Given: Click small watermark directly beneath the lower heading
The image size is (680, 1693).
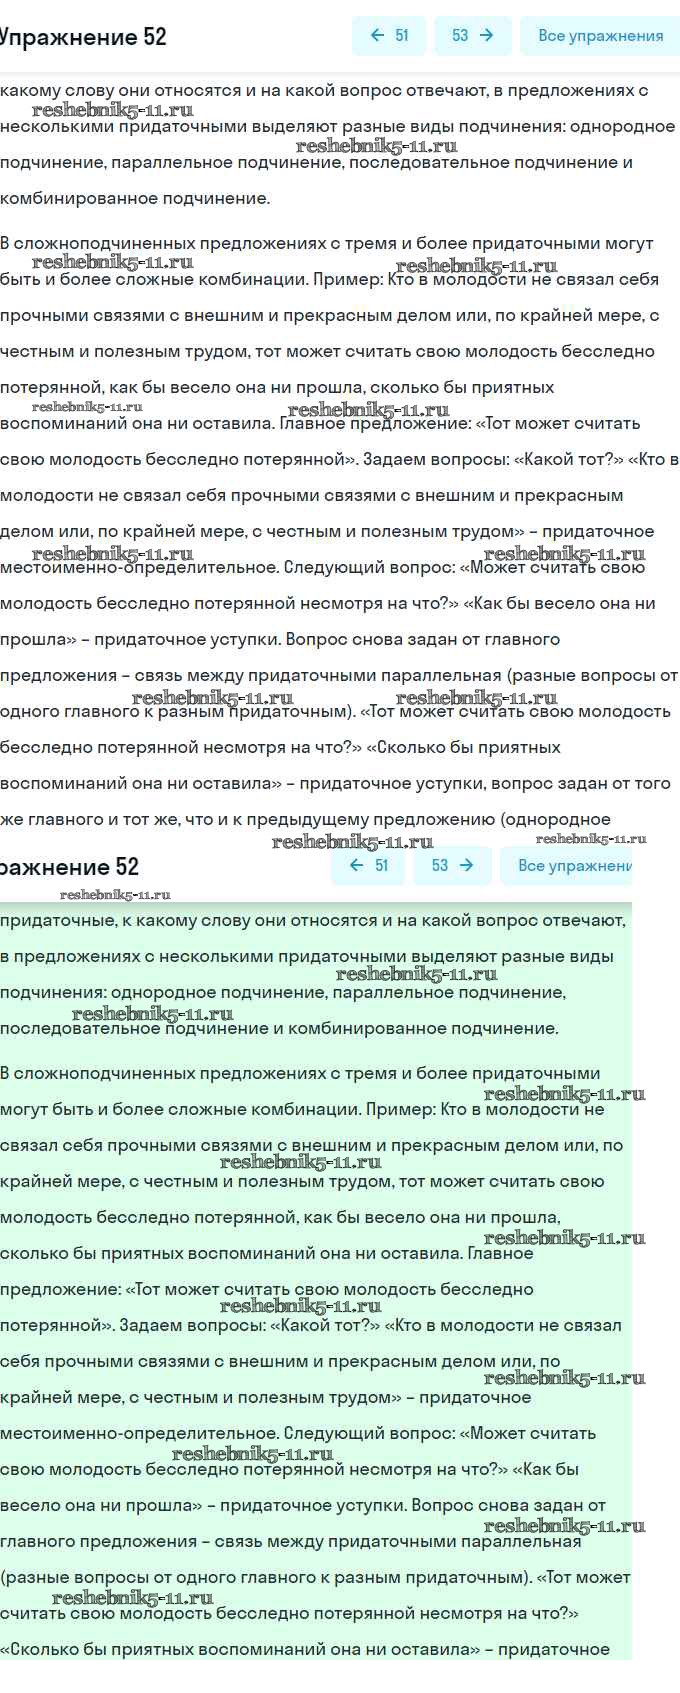Looking at the screenshot, I should coord(115,895).
